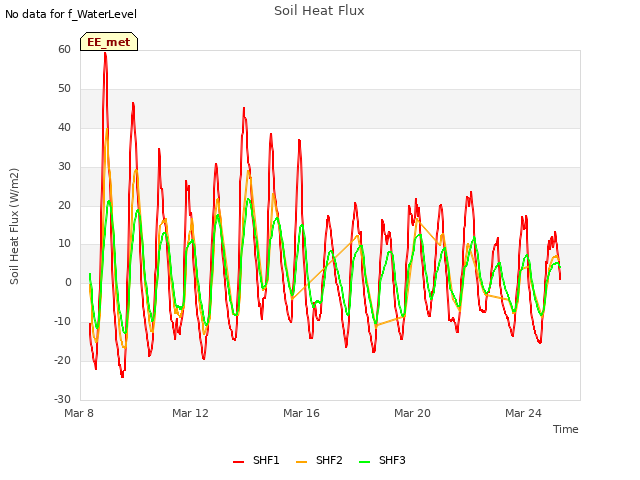Click the Mar 16 x-axis label
640x480 pixels.
pyautogui.click(x=301, y=413)
